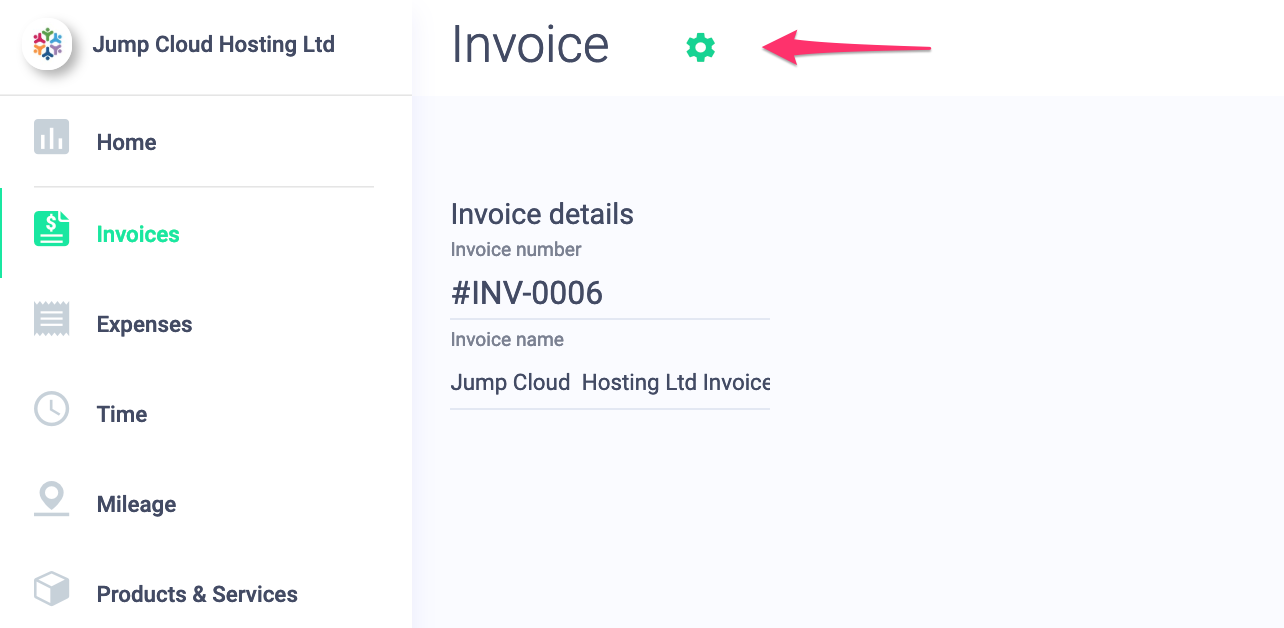Screen dimensions: 1284x628
Task: Click the green invoice settings gear
Action: coord(700,46)
